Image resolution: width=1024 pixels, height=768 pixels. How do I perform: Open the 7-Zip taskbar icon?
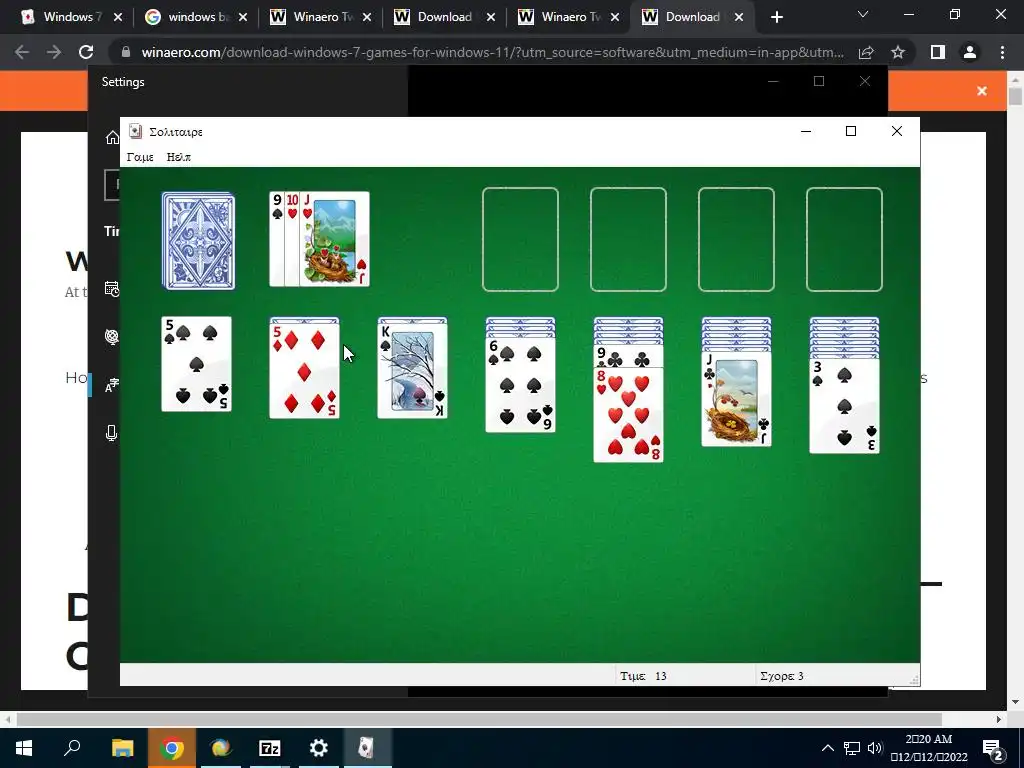[x=270, y=748]
